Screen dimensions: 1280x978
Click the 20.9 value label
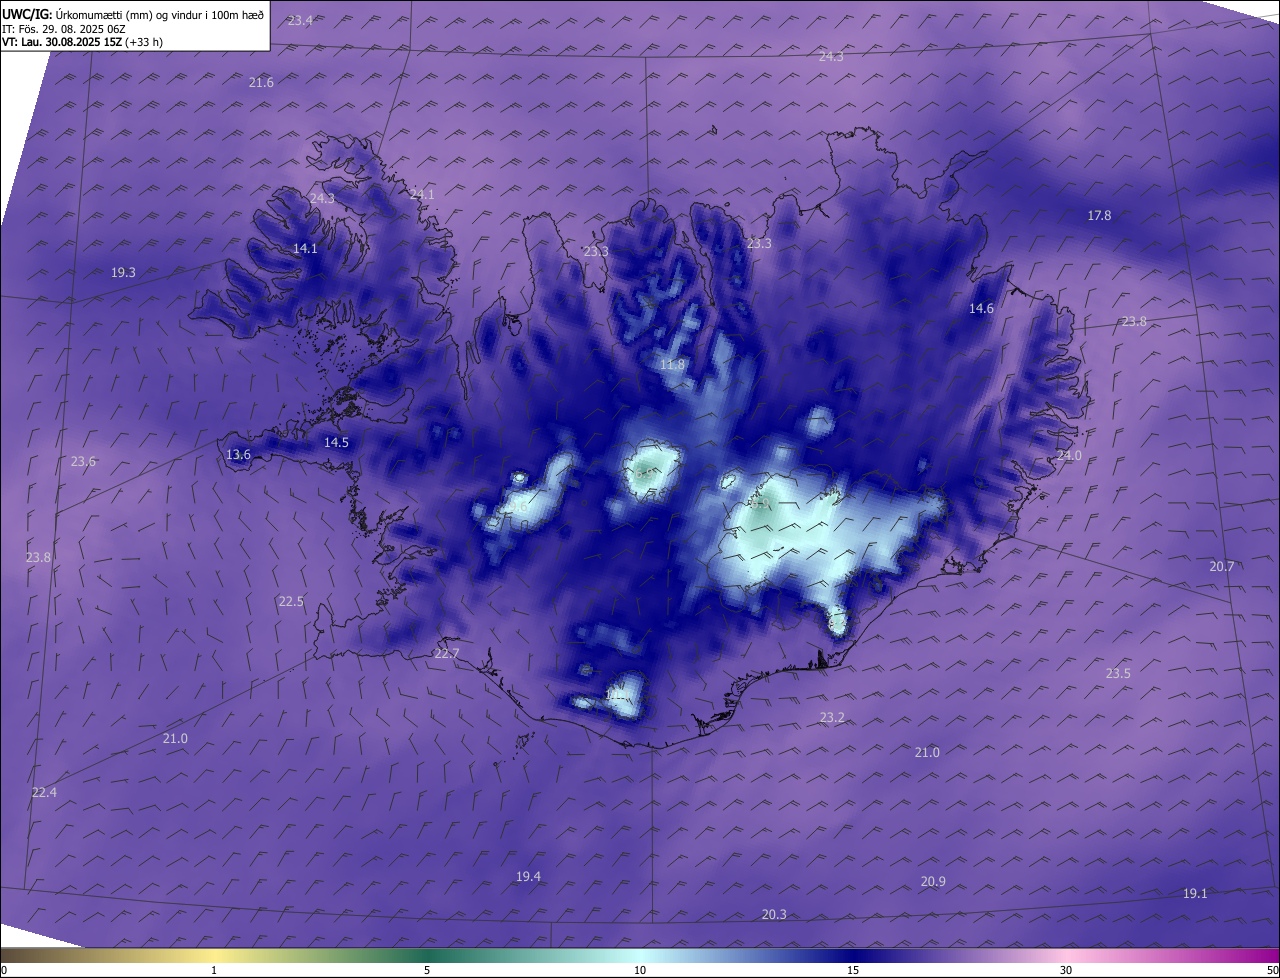(x=933, y=881)
